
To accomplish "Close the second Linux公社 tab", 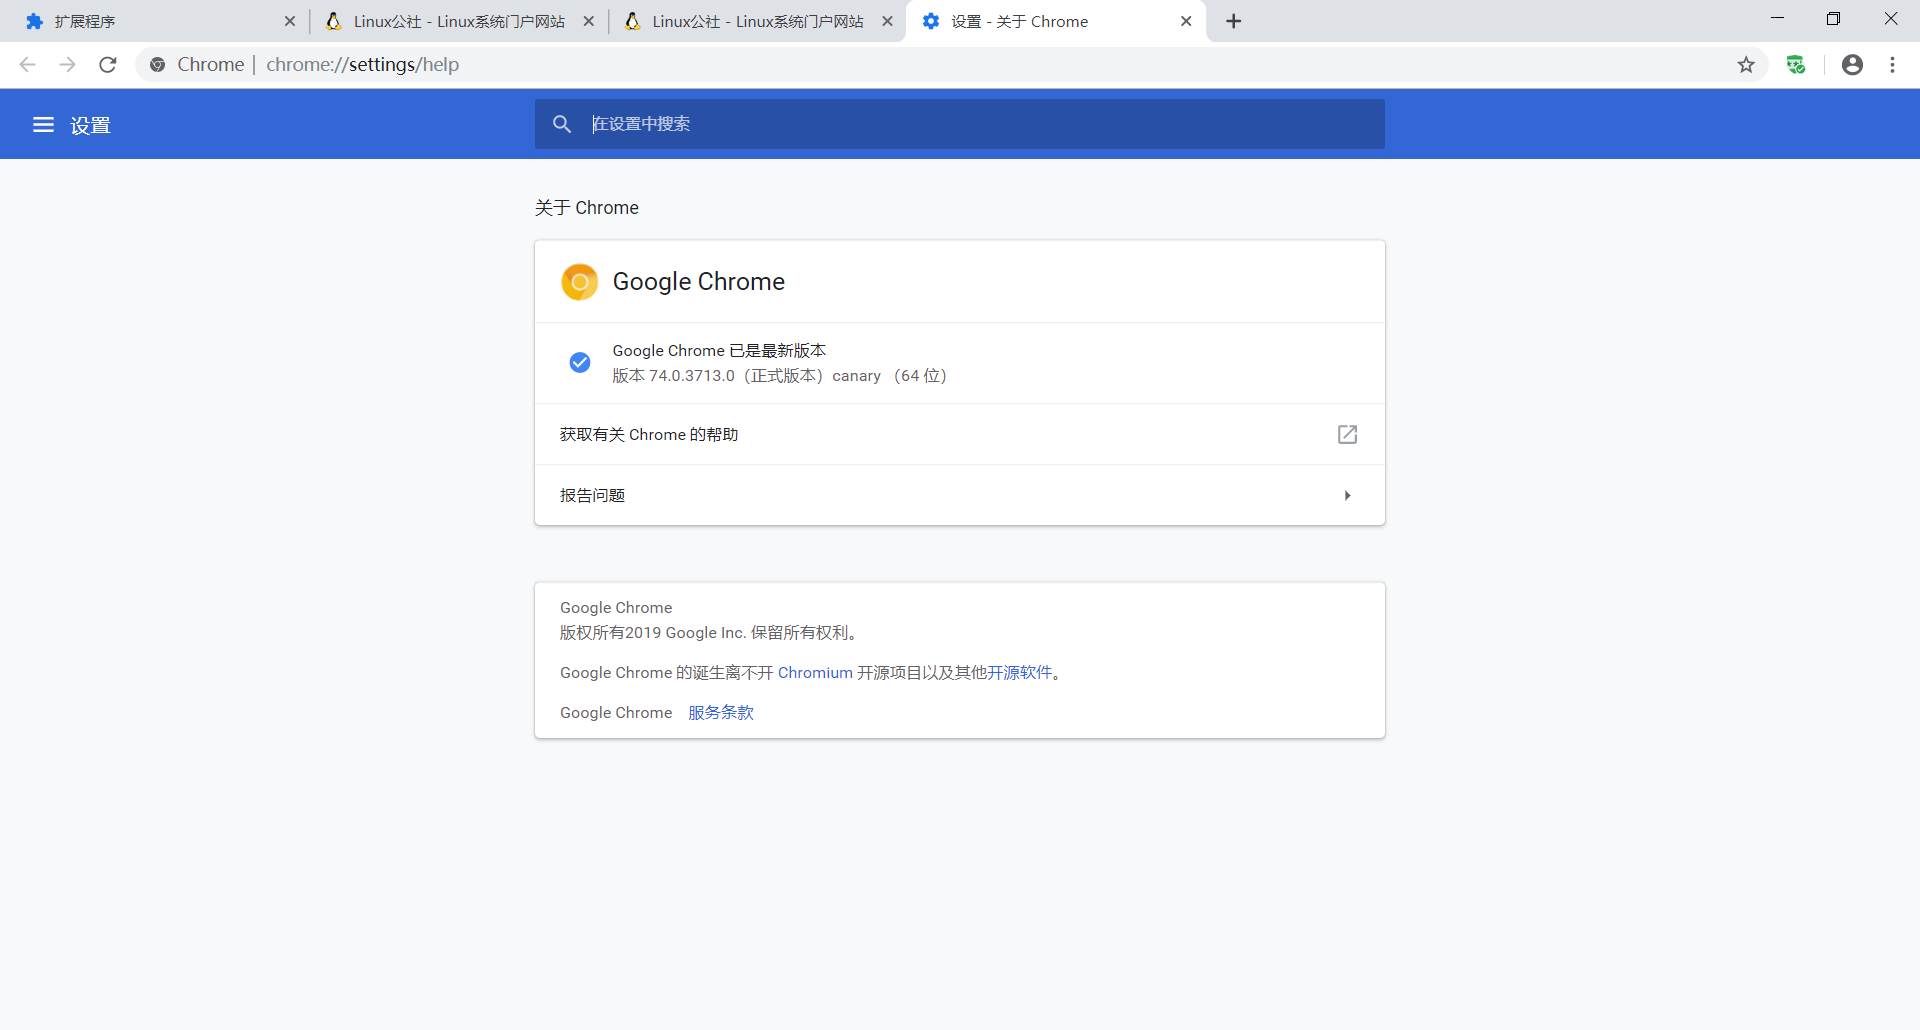I will point(887,21).
